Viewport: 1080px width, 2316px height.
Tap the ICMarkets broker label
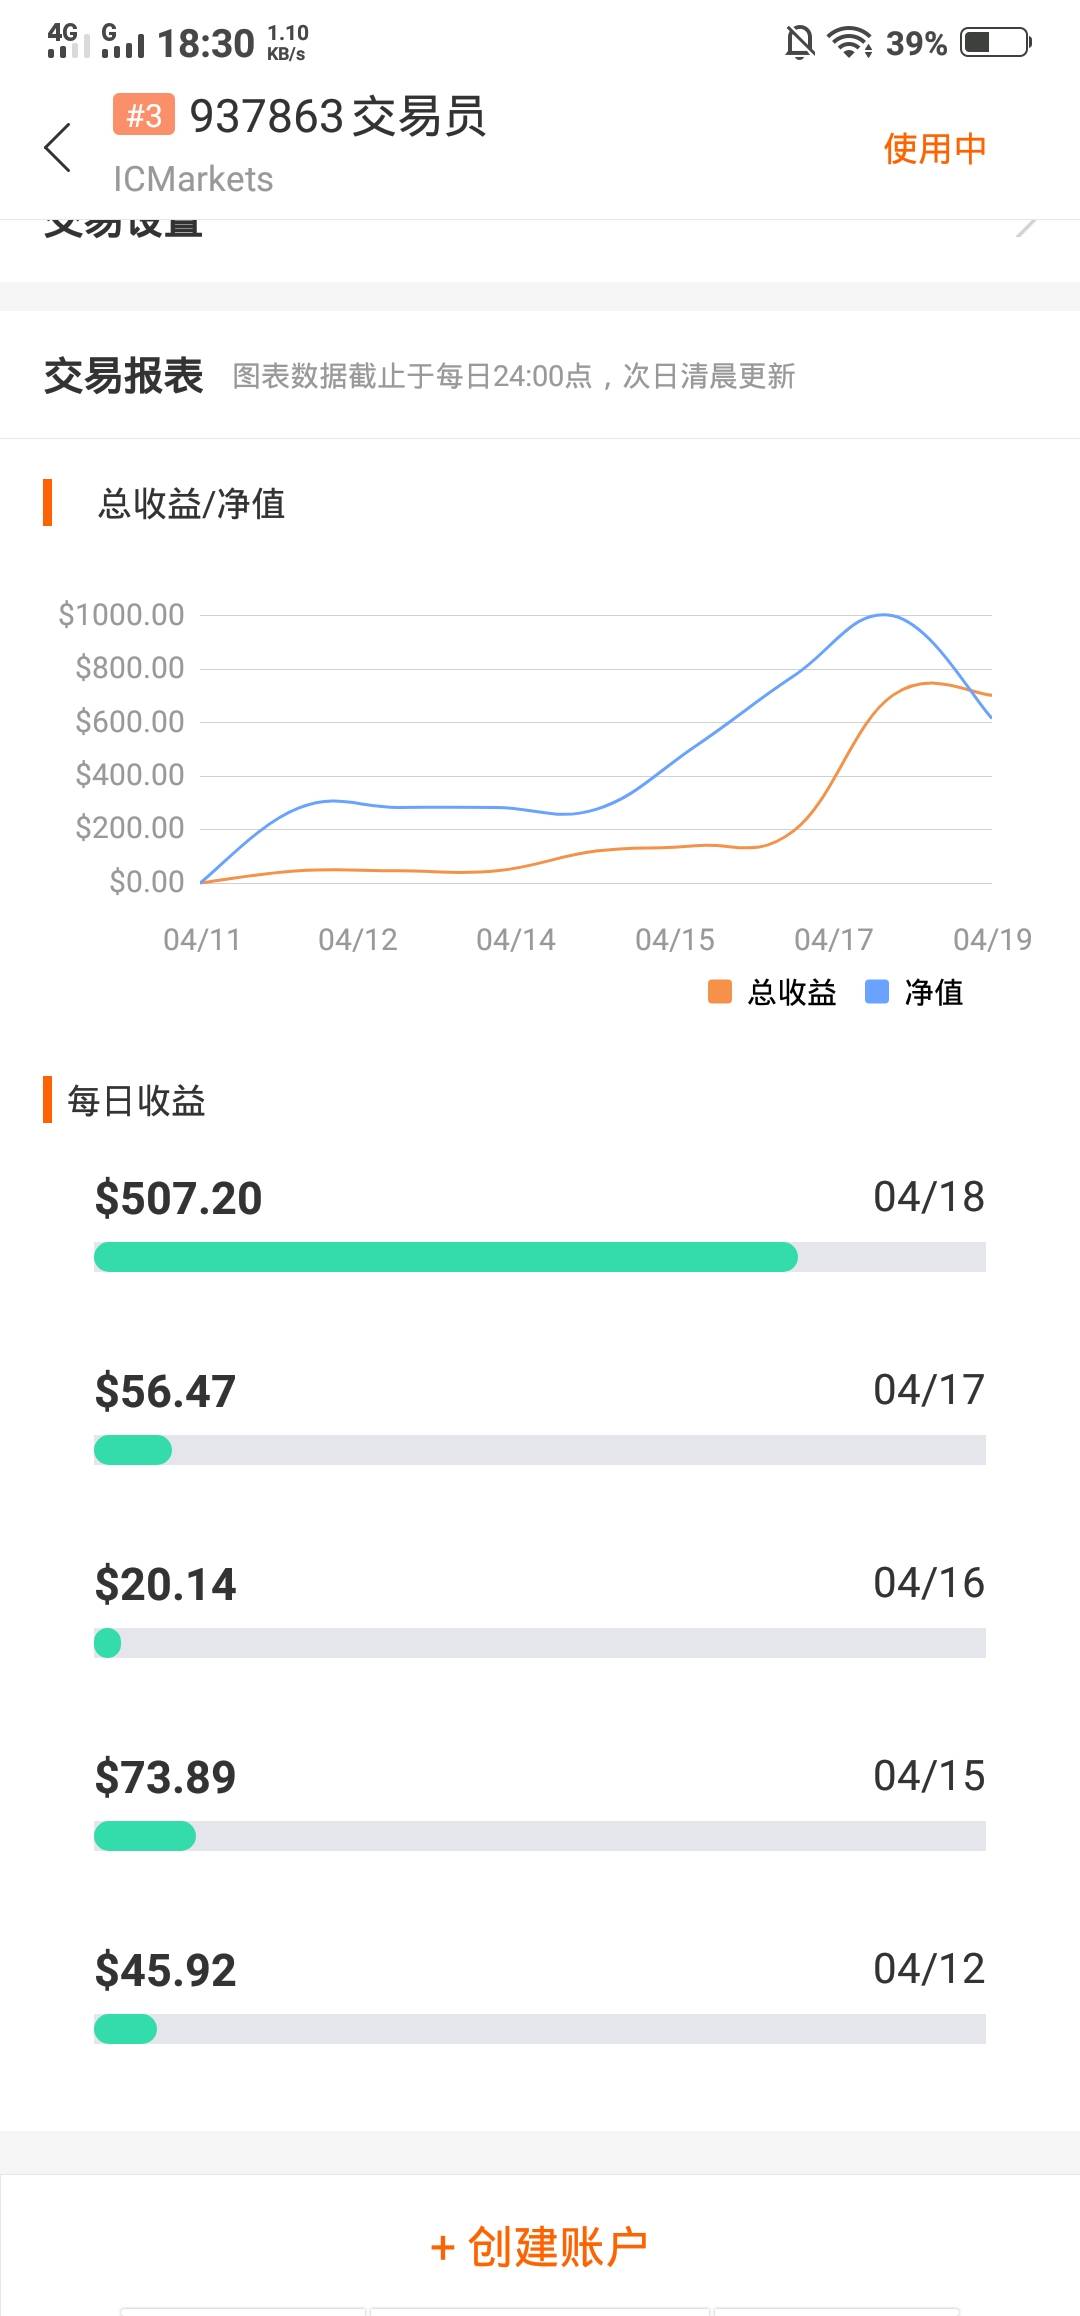coord(193,180)
